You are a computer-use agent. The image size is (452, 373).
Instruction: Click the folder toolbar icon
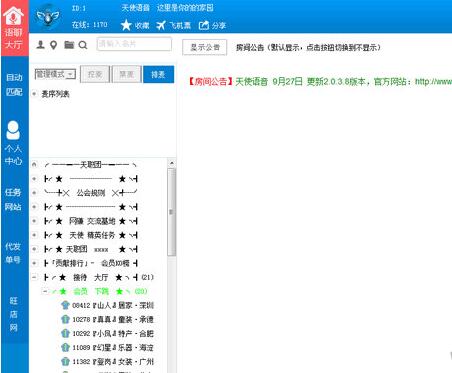pos(69,44)
